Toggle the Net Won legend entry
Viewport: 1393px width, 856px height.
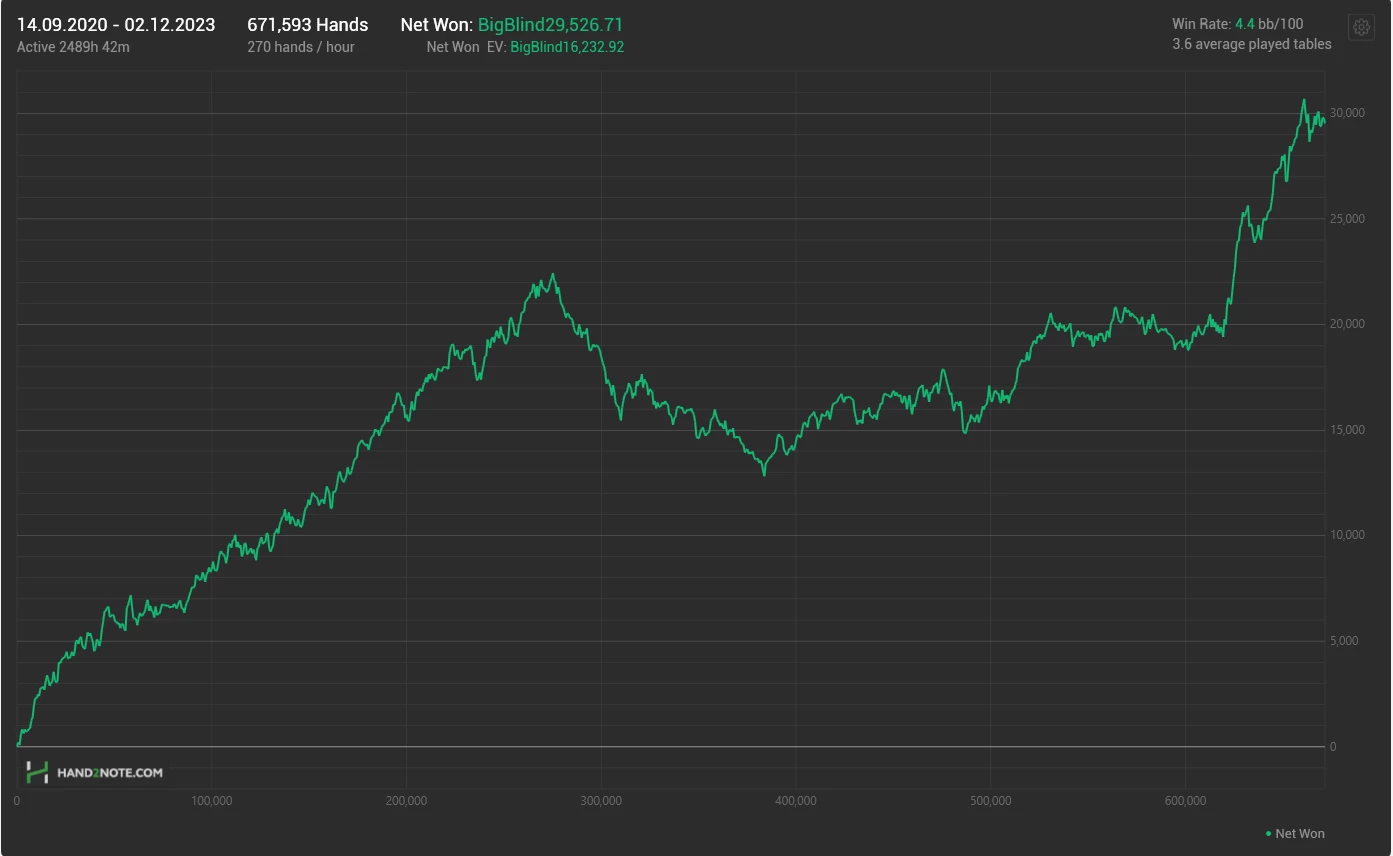coord(1295,833)
